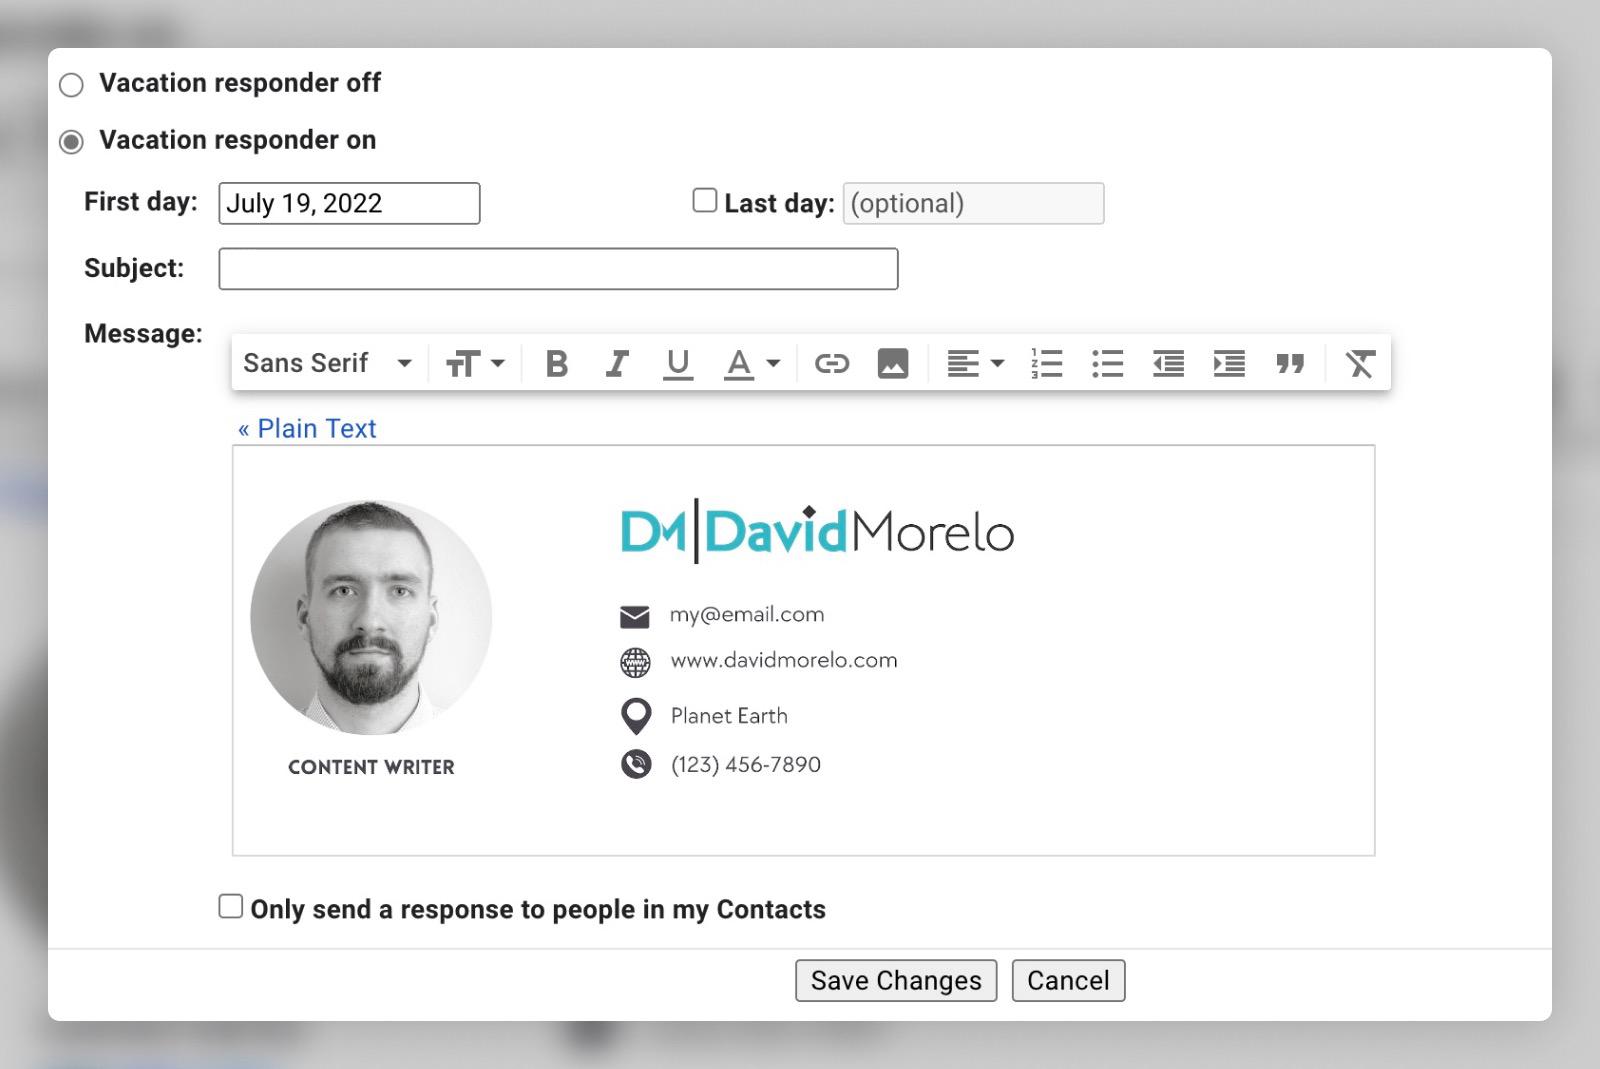Image resolution: width=1600 pixels, height=1069 pixels.
Task: Increase the text indent
Action: [x=1228, y=363]
